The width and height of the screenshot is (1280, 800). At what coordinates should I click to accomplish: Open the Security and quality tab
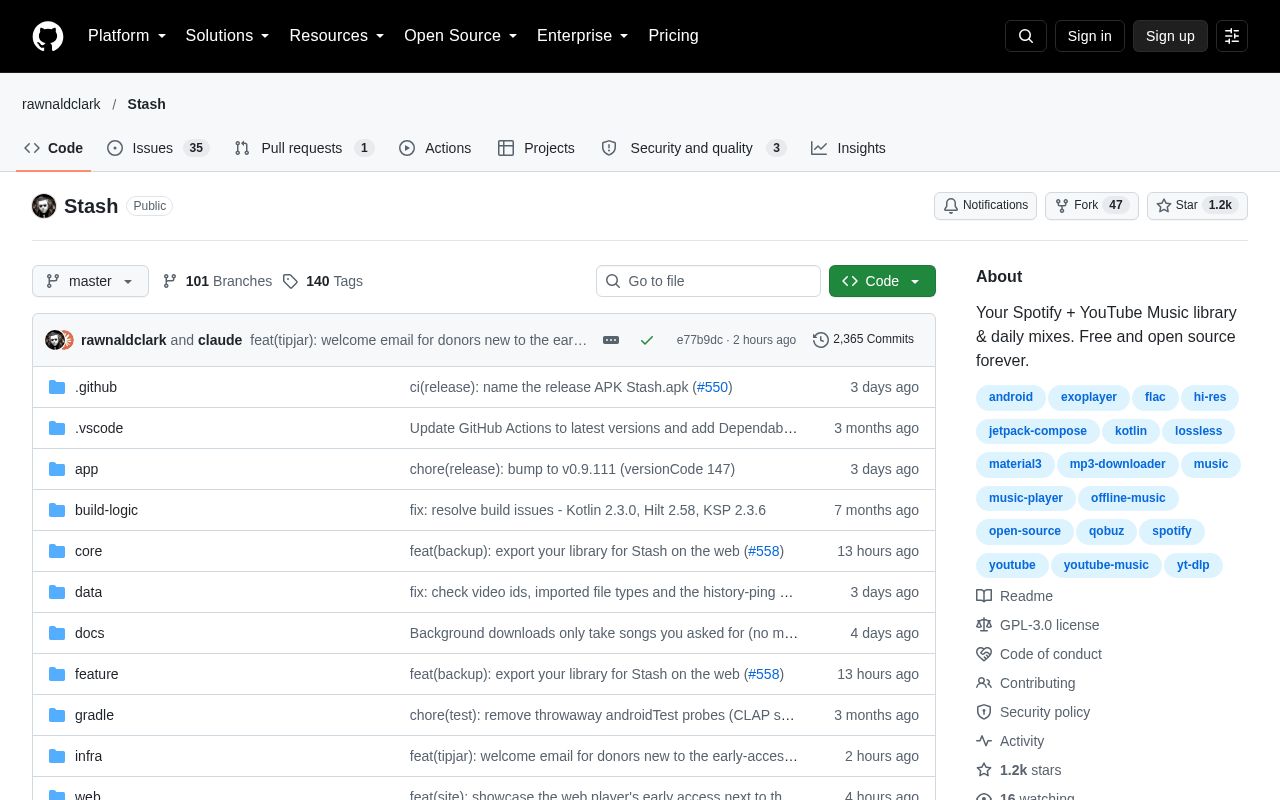click(x=693, y=148)
